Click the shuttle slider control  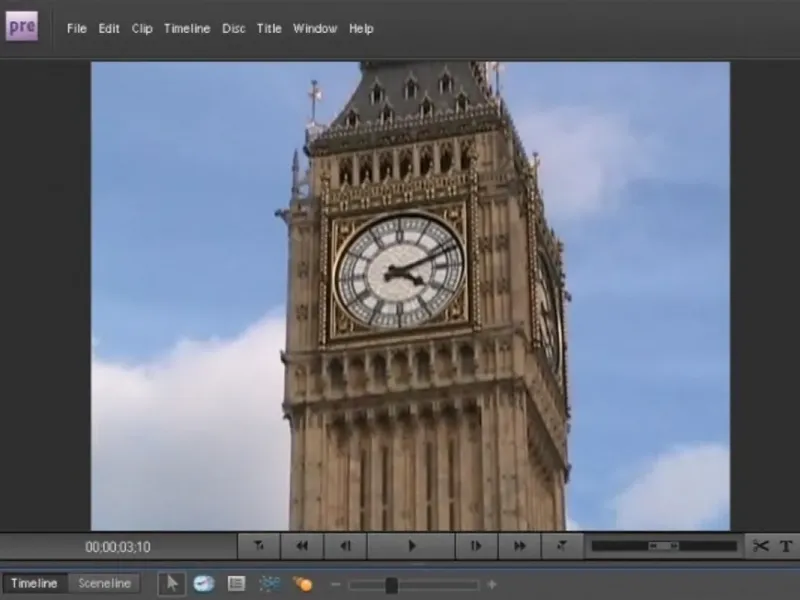663,546
